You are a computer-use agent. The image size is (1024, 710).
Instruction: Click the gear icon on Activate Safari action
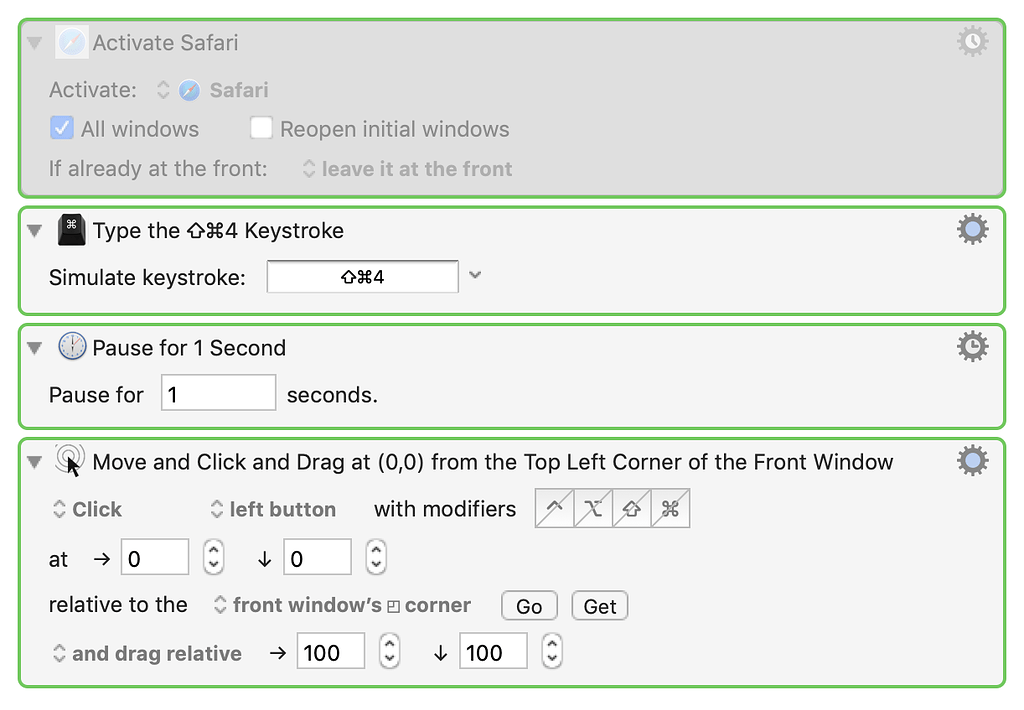click(x=972, y=41)
